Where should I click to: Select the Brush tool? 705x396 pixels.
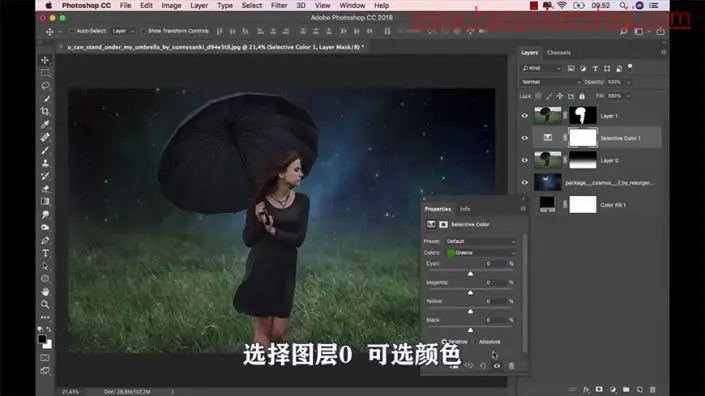click(x=45, y=150)
